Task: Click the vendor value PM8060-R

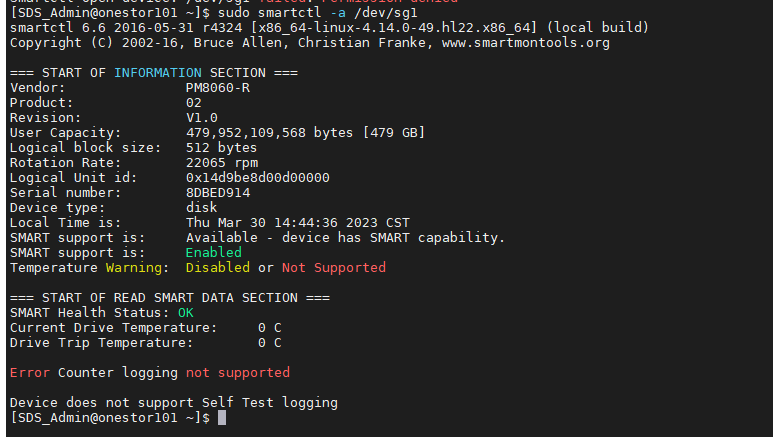Action: [218, 88]
